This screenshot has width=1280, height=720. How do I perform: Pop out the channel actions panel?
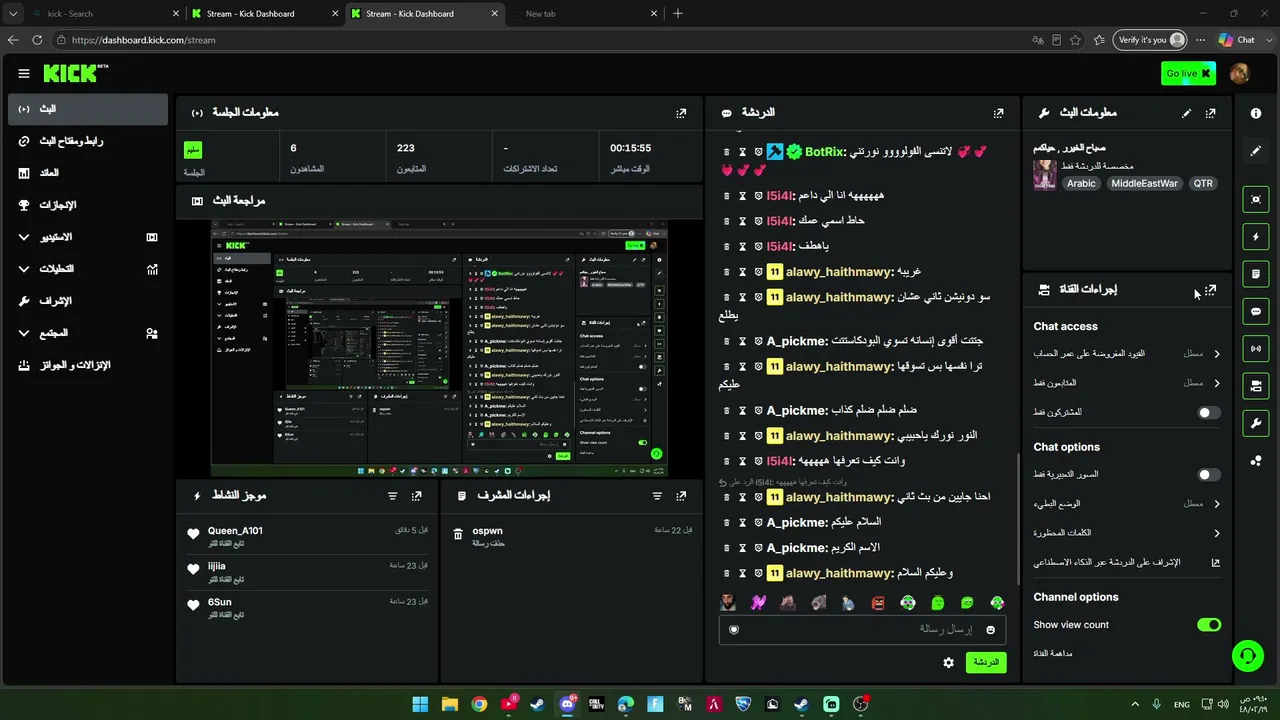click(1210, 289)
